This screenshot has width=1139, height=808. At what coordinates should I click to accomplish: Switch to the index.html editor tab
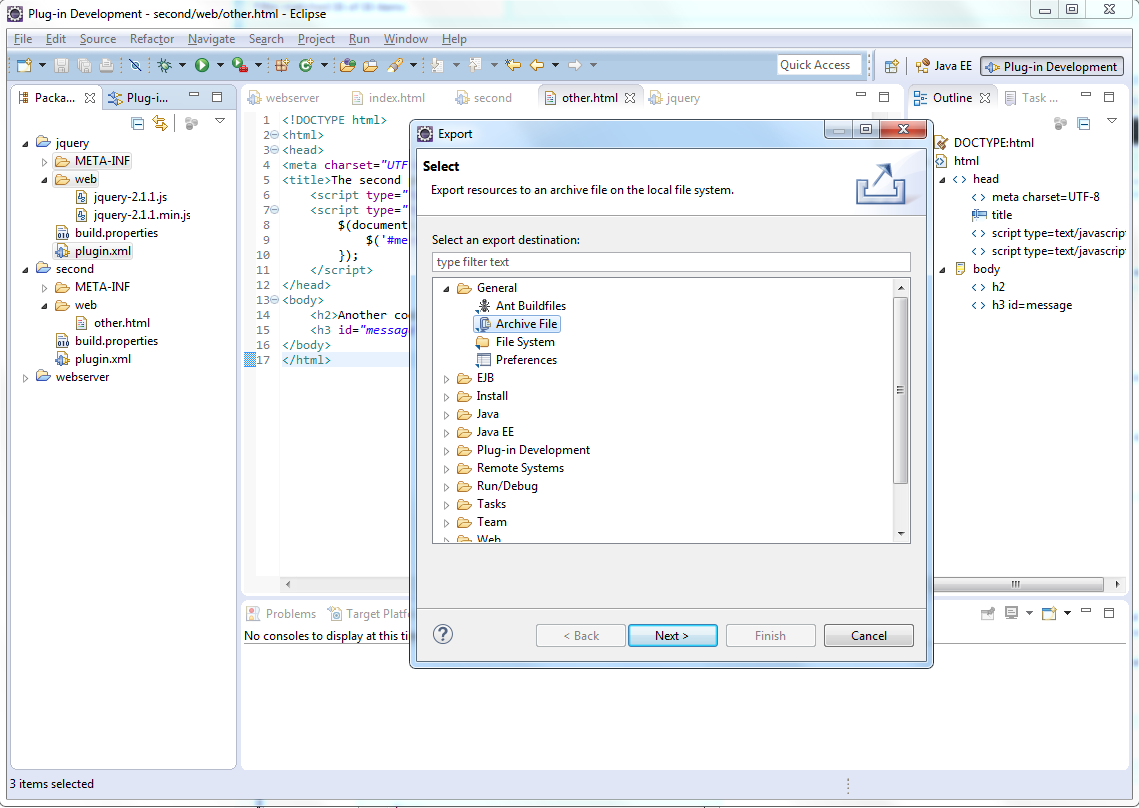388,98
